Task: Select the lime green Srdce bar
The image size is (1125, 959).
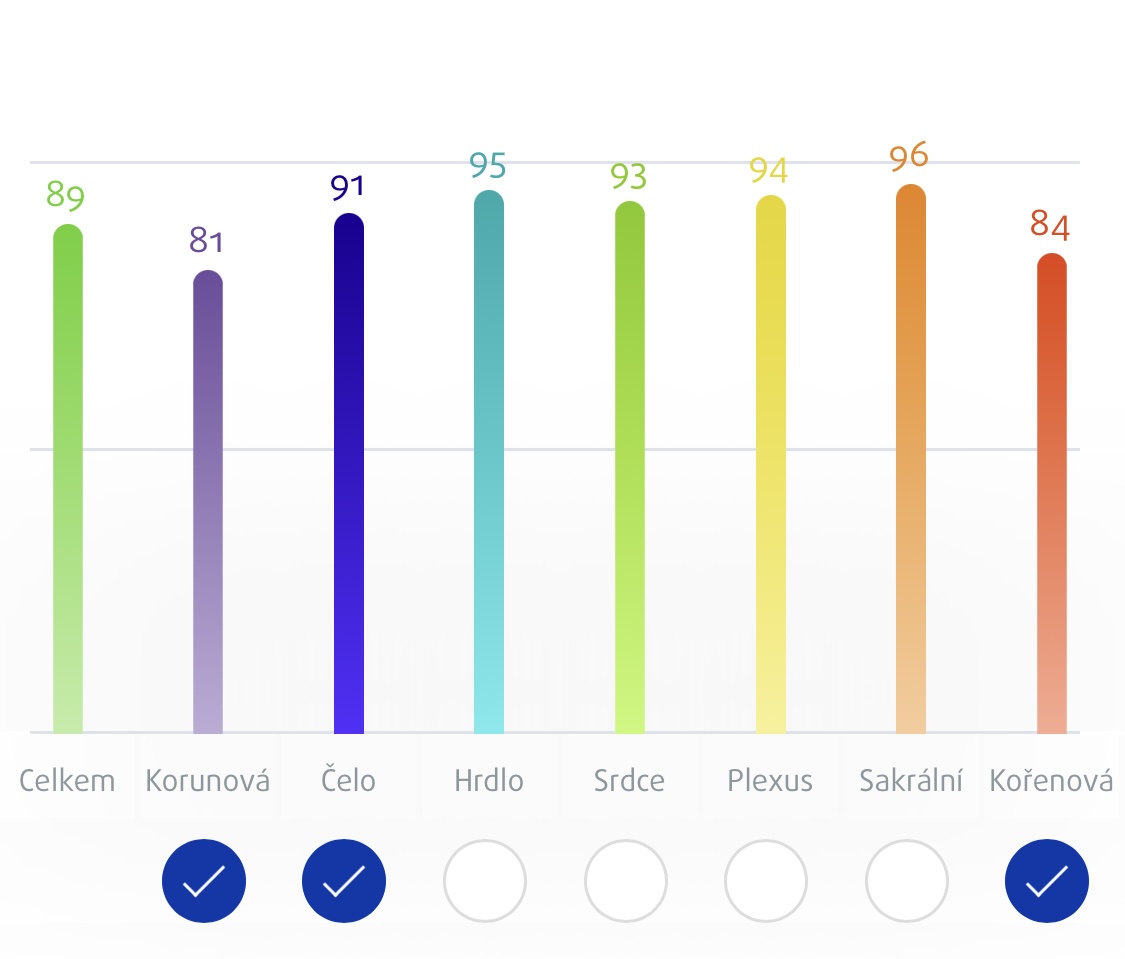Action: coord(630,468)
